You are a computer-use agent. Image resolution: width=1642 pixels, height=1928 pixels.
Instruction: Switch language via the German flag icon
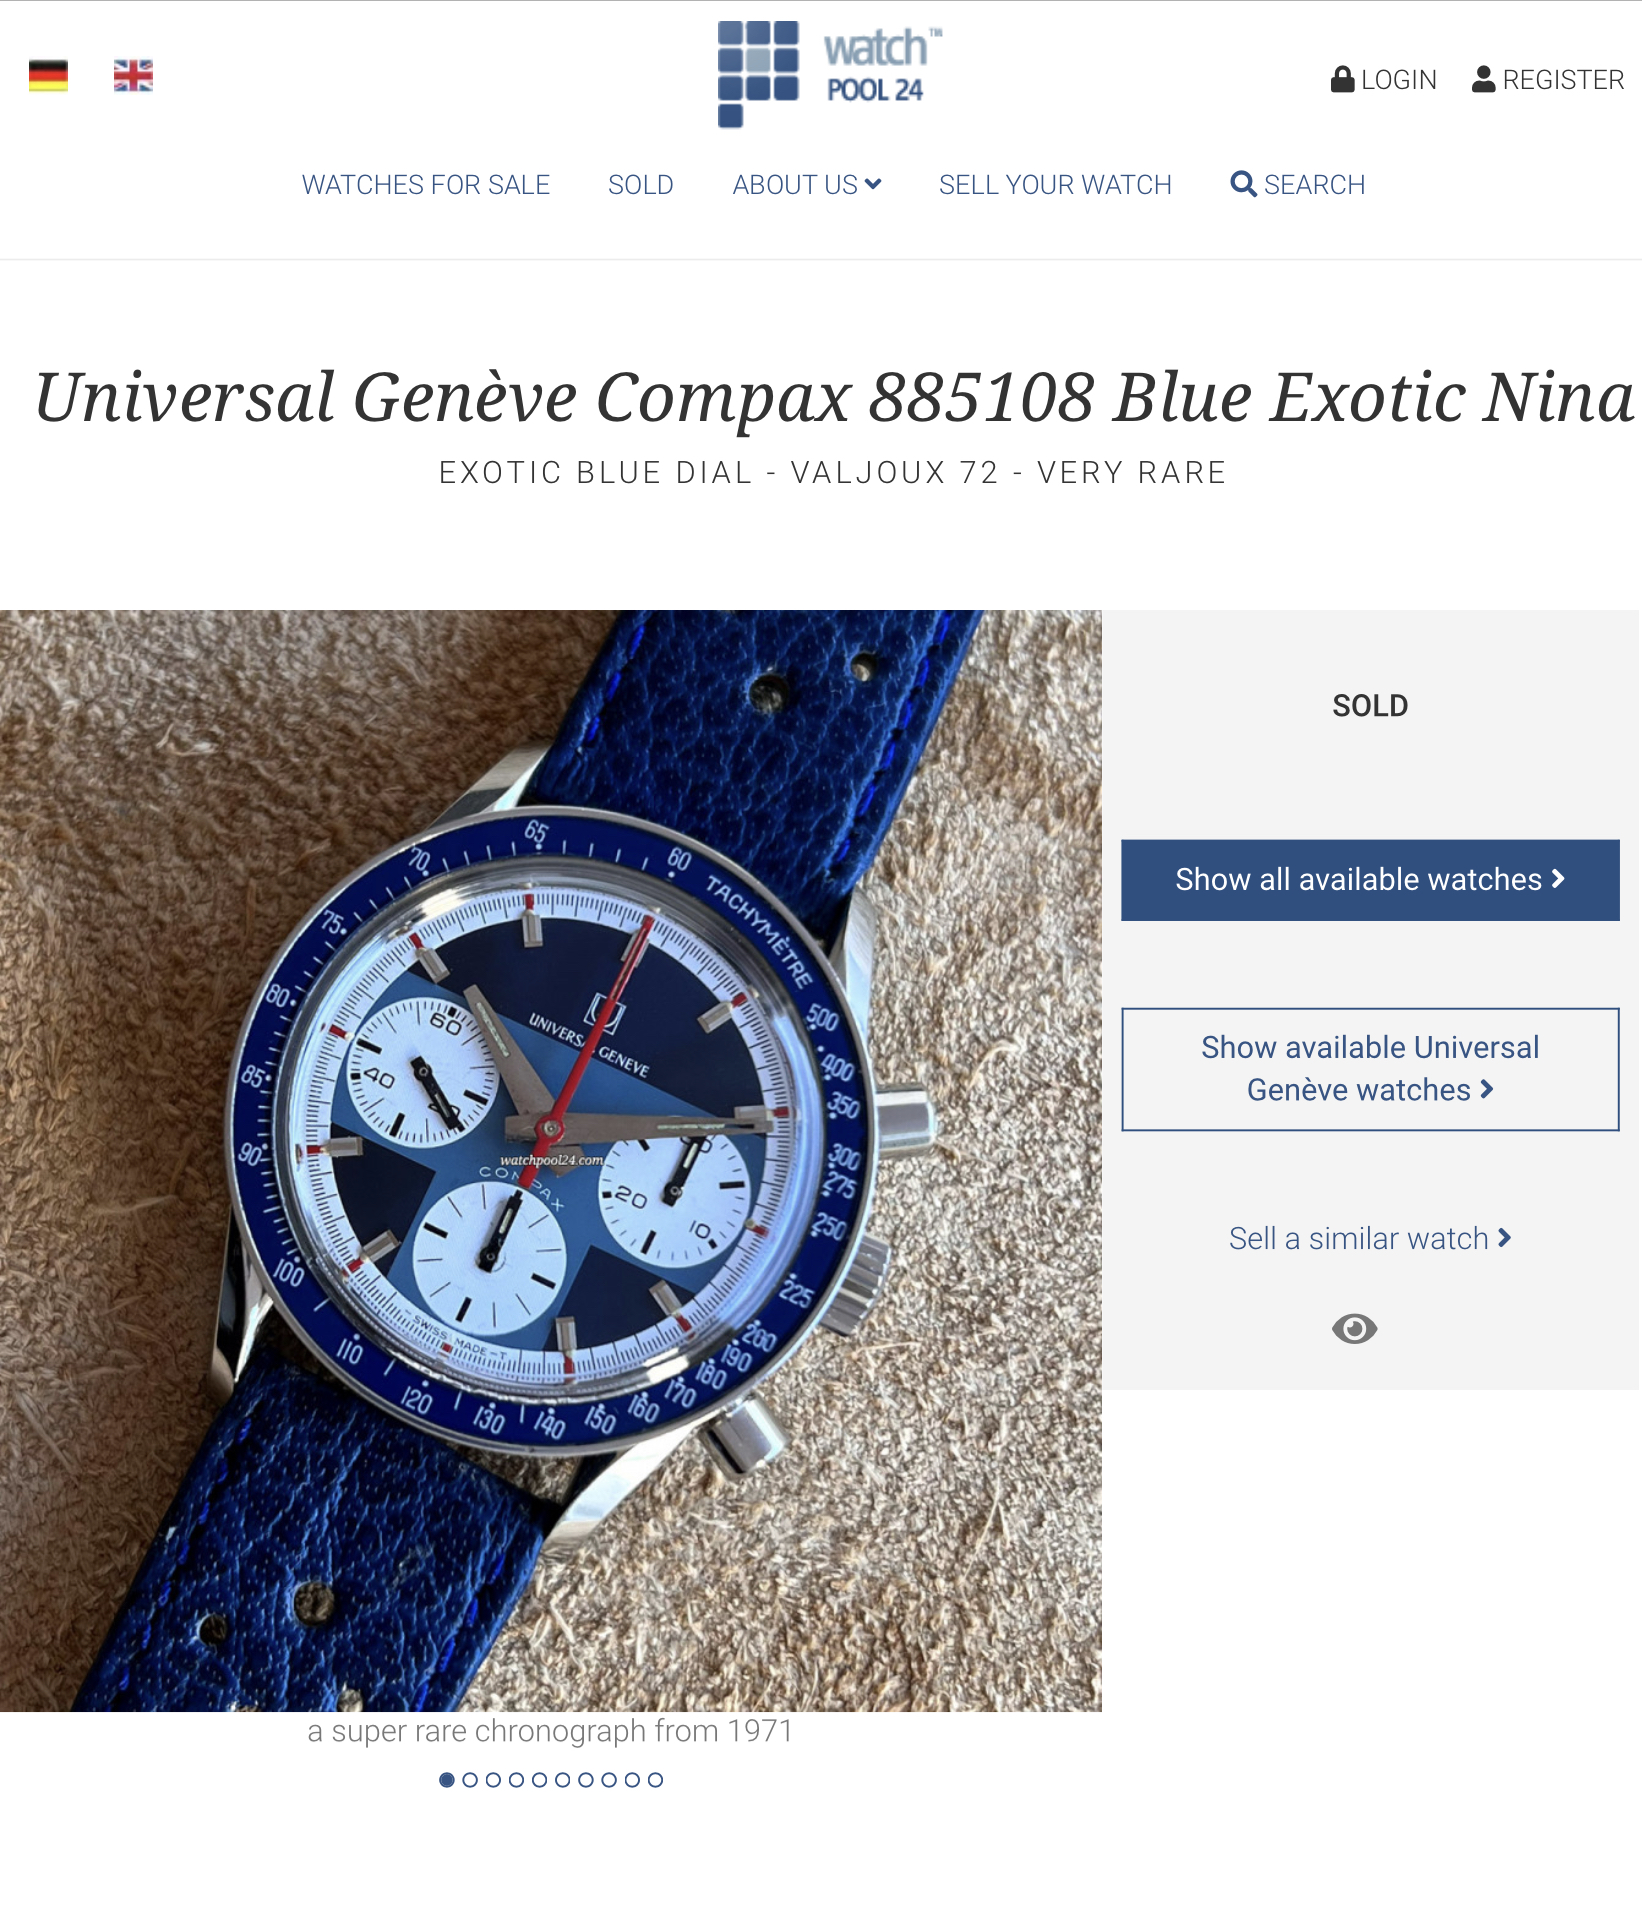pos(48,76)
